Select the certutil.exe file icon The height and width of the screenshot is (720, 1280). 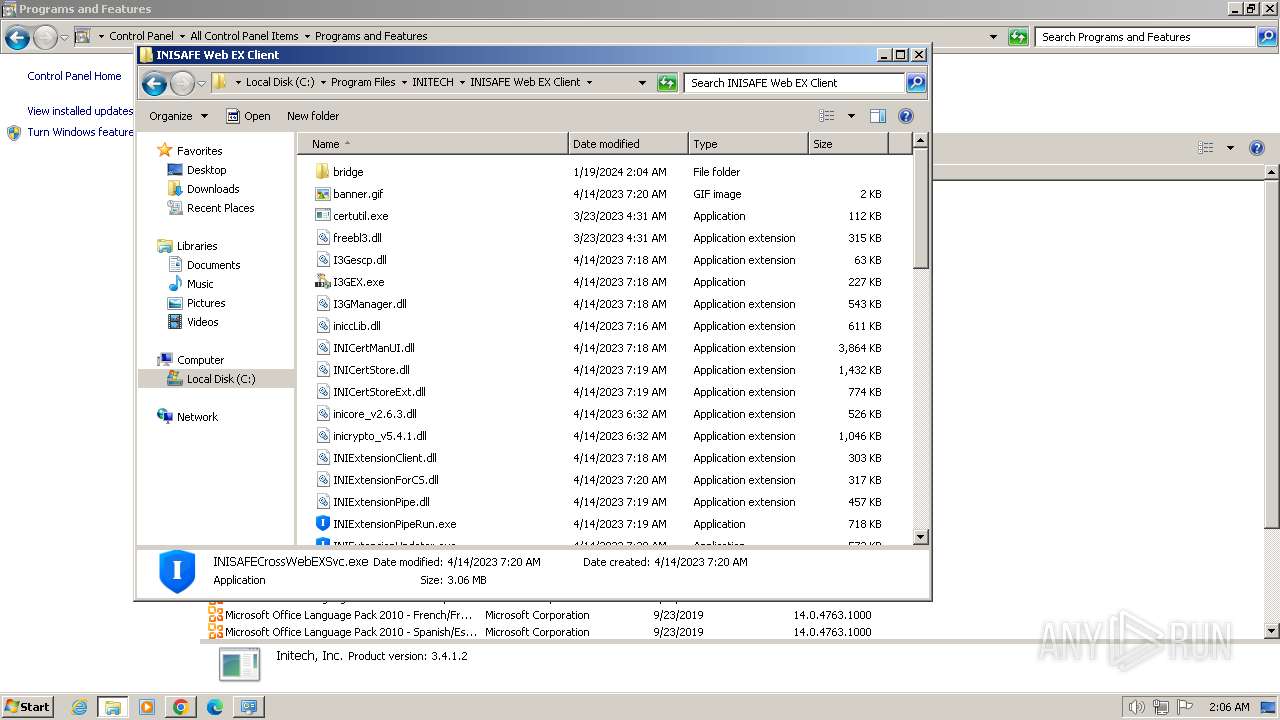[x=322, y=216]
